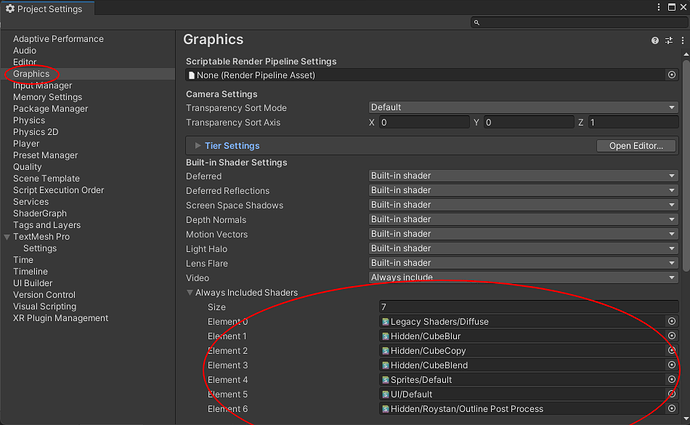Open object picker for UI/Default shader

click(x=672, y=395)
